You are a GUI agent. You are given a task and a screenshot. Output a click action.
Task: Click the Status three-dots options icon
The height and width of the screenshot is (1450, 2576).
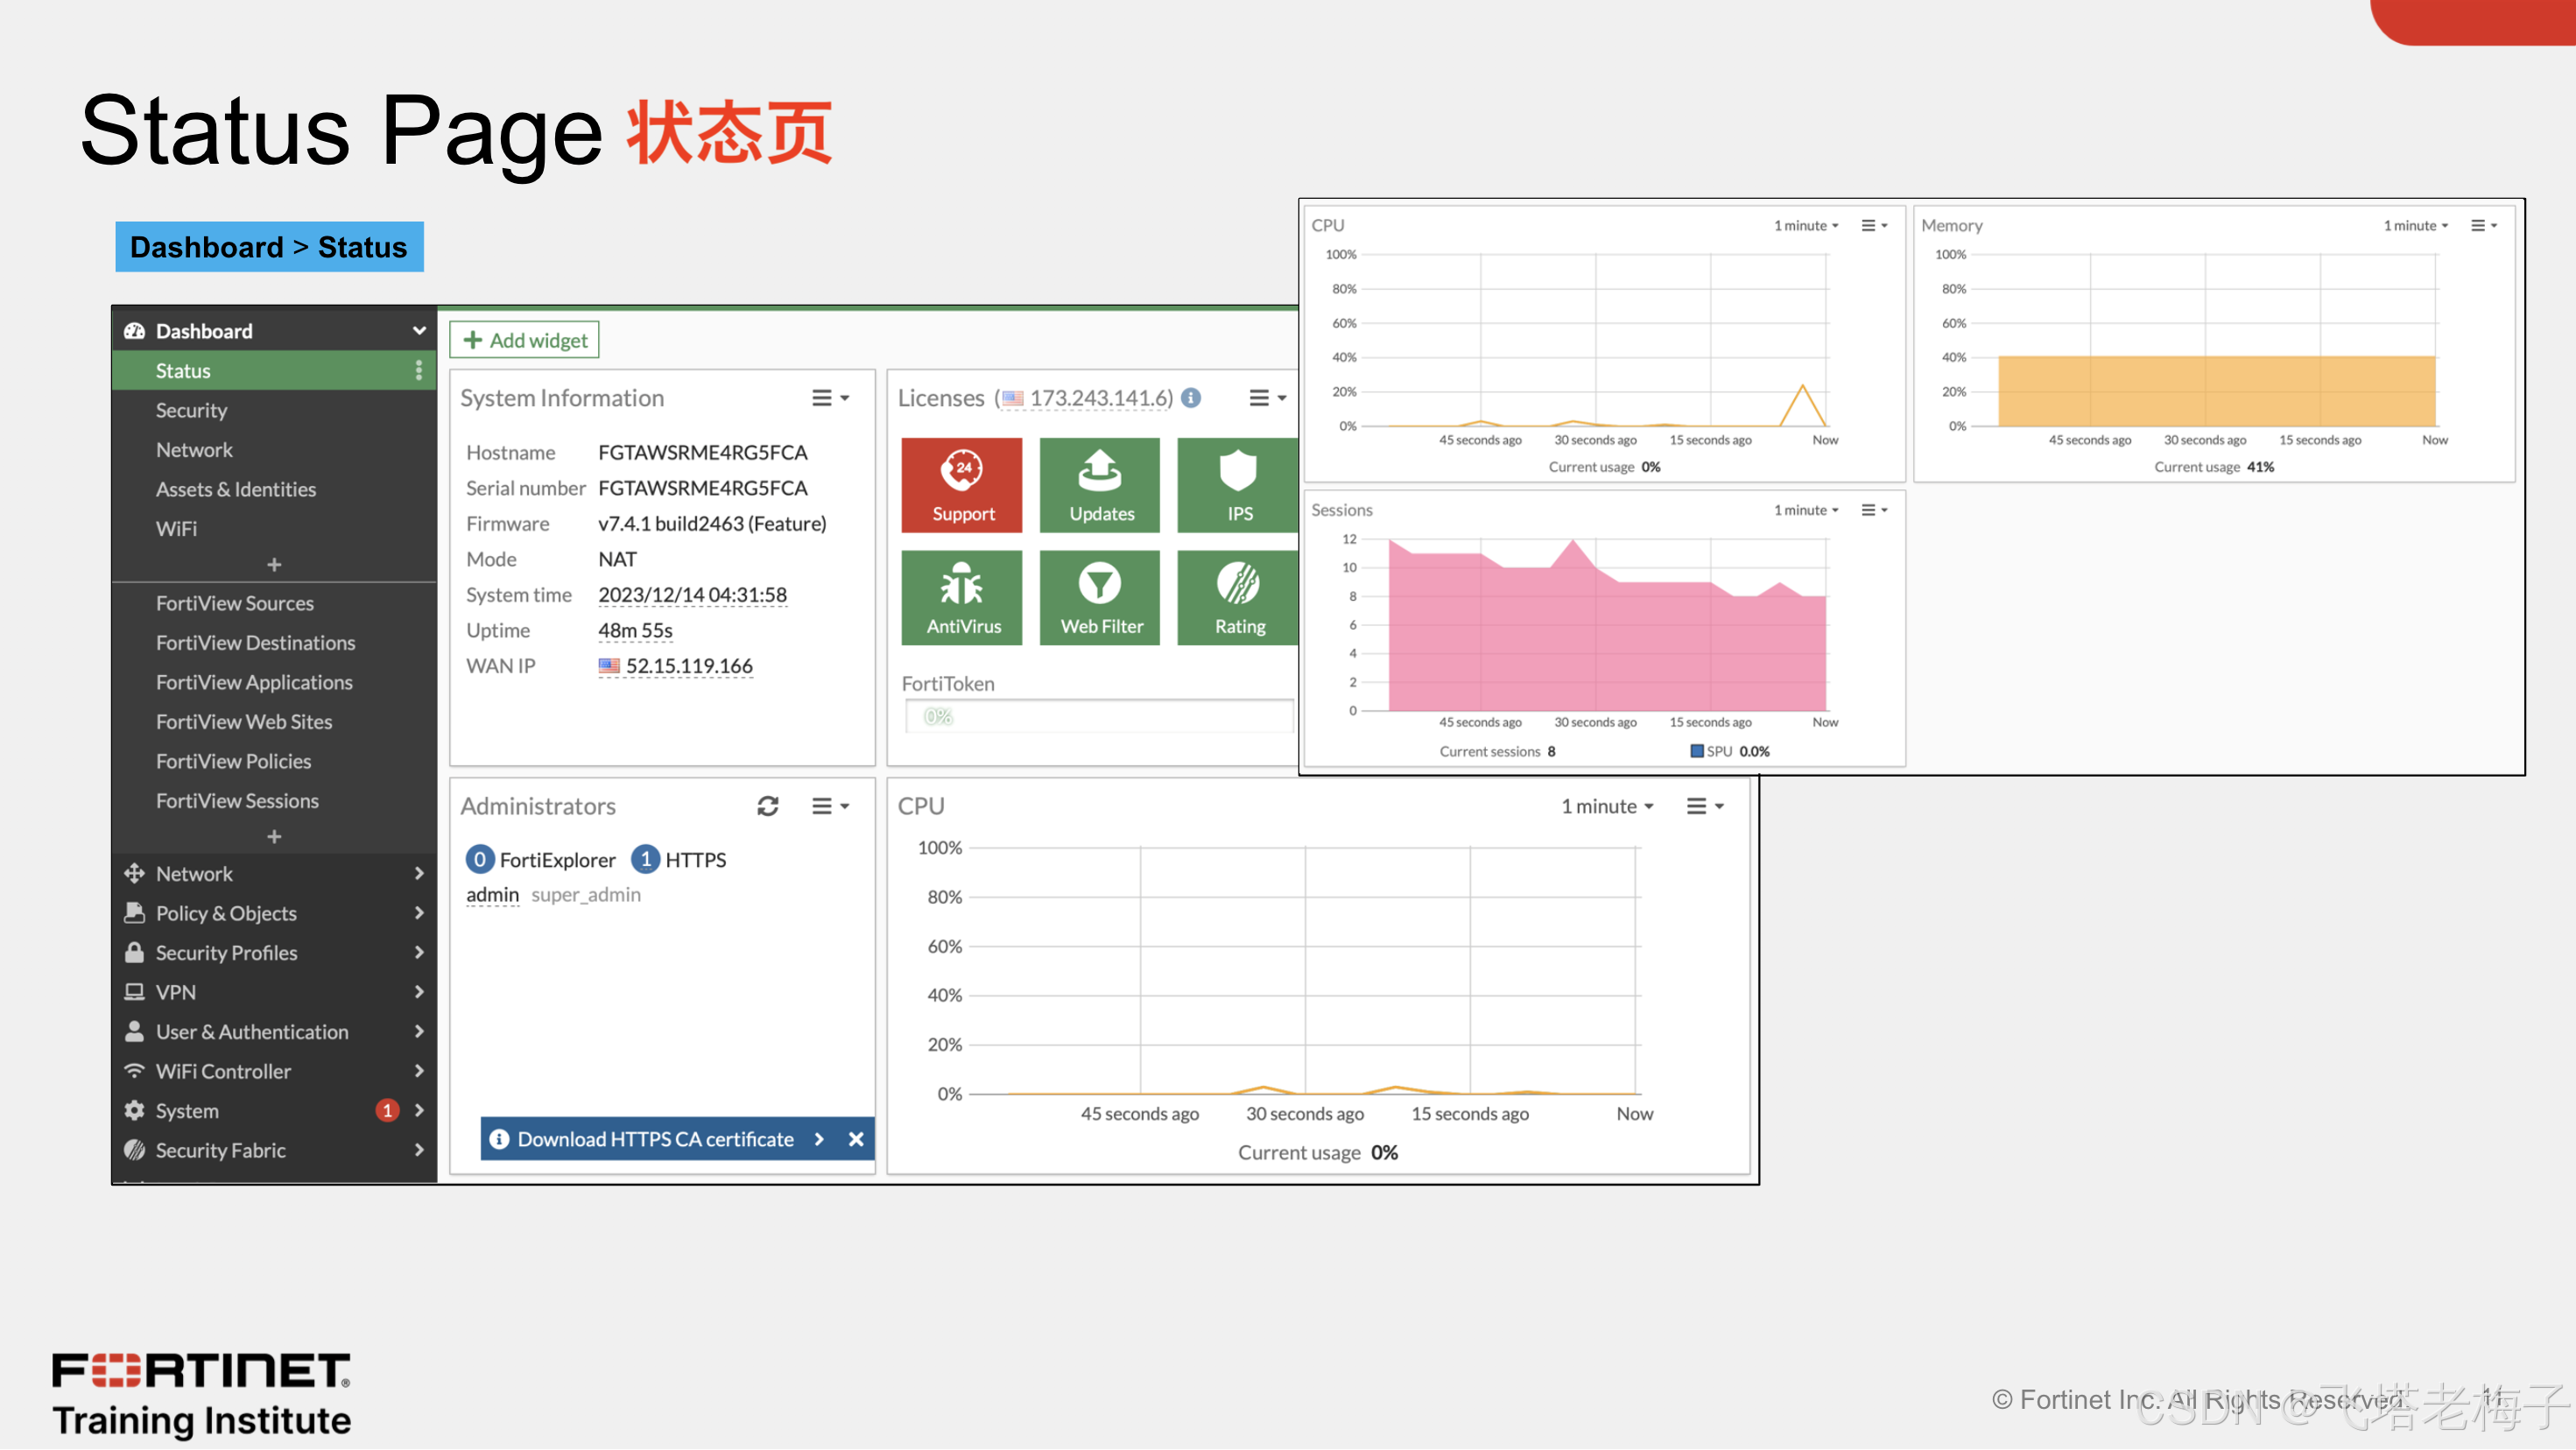pos(418,371)
